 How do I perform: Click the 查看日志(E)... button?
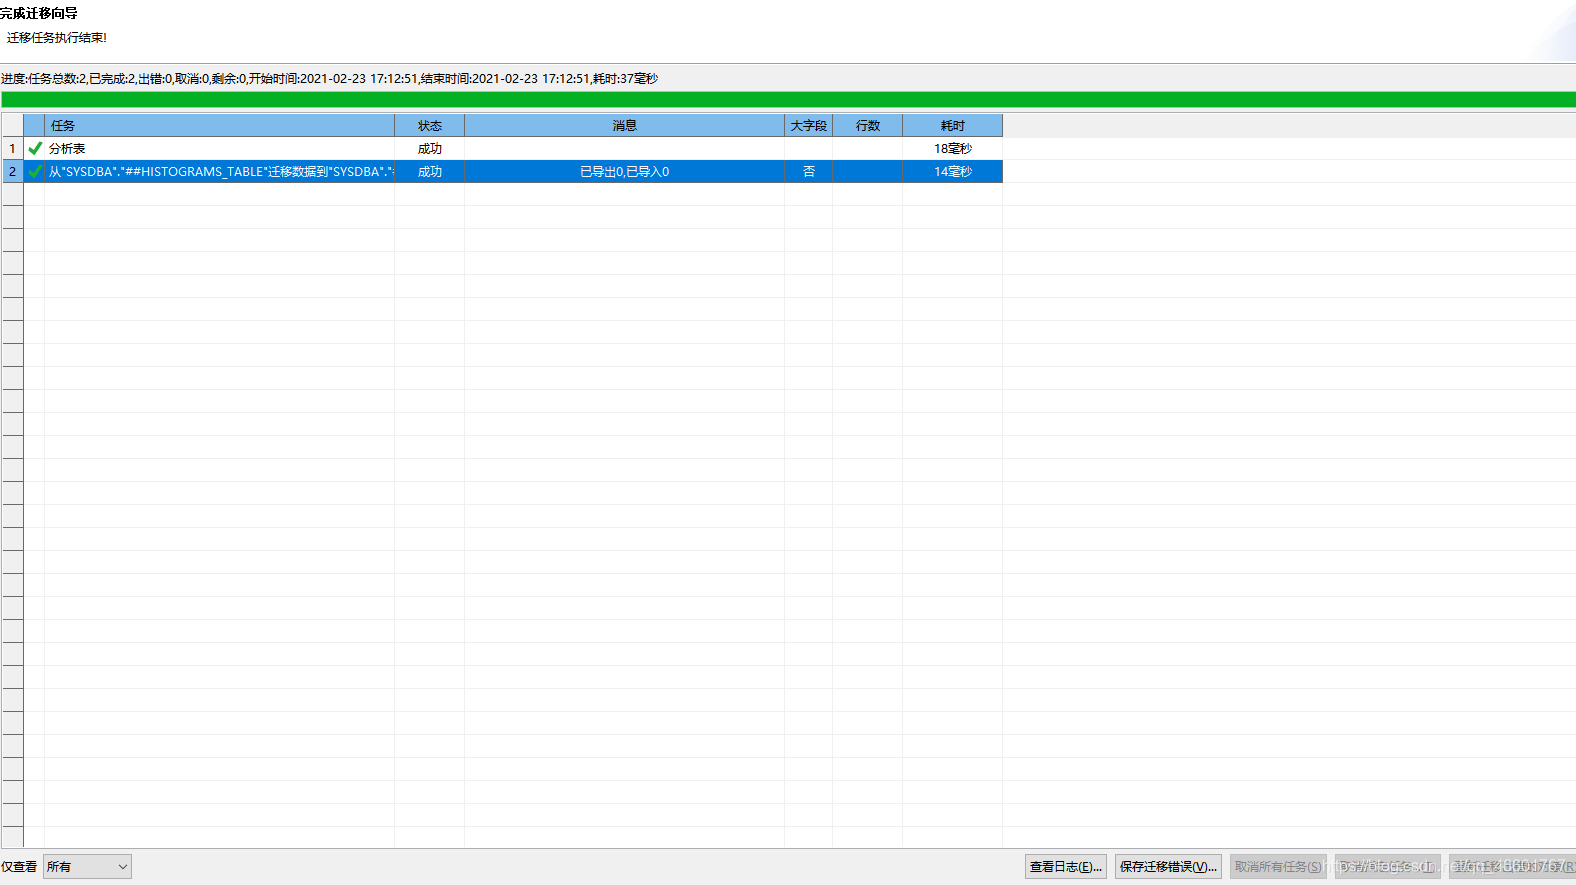(1066, 867)
